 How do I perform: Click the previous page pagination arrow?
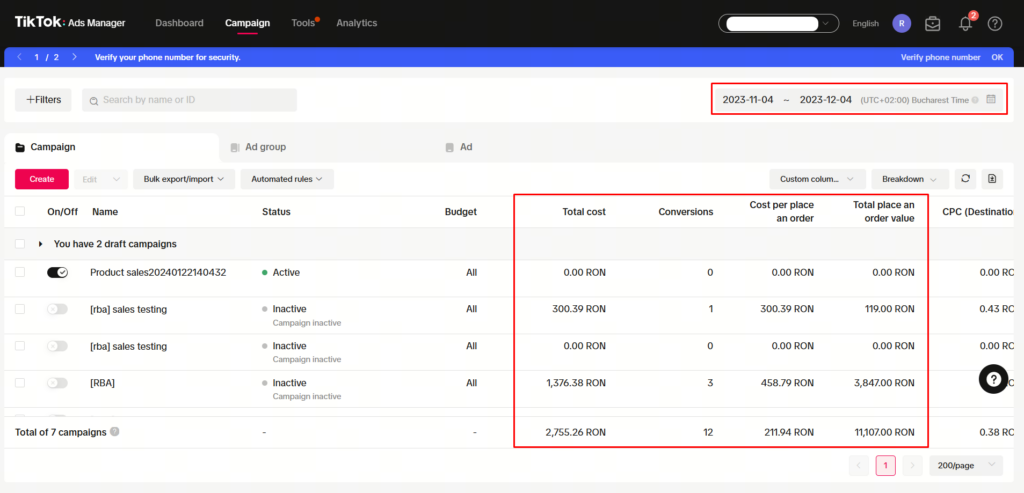click(x=859, y=466)
